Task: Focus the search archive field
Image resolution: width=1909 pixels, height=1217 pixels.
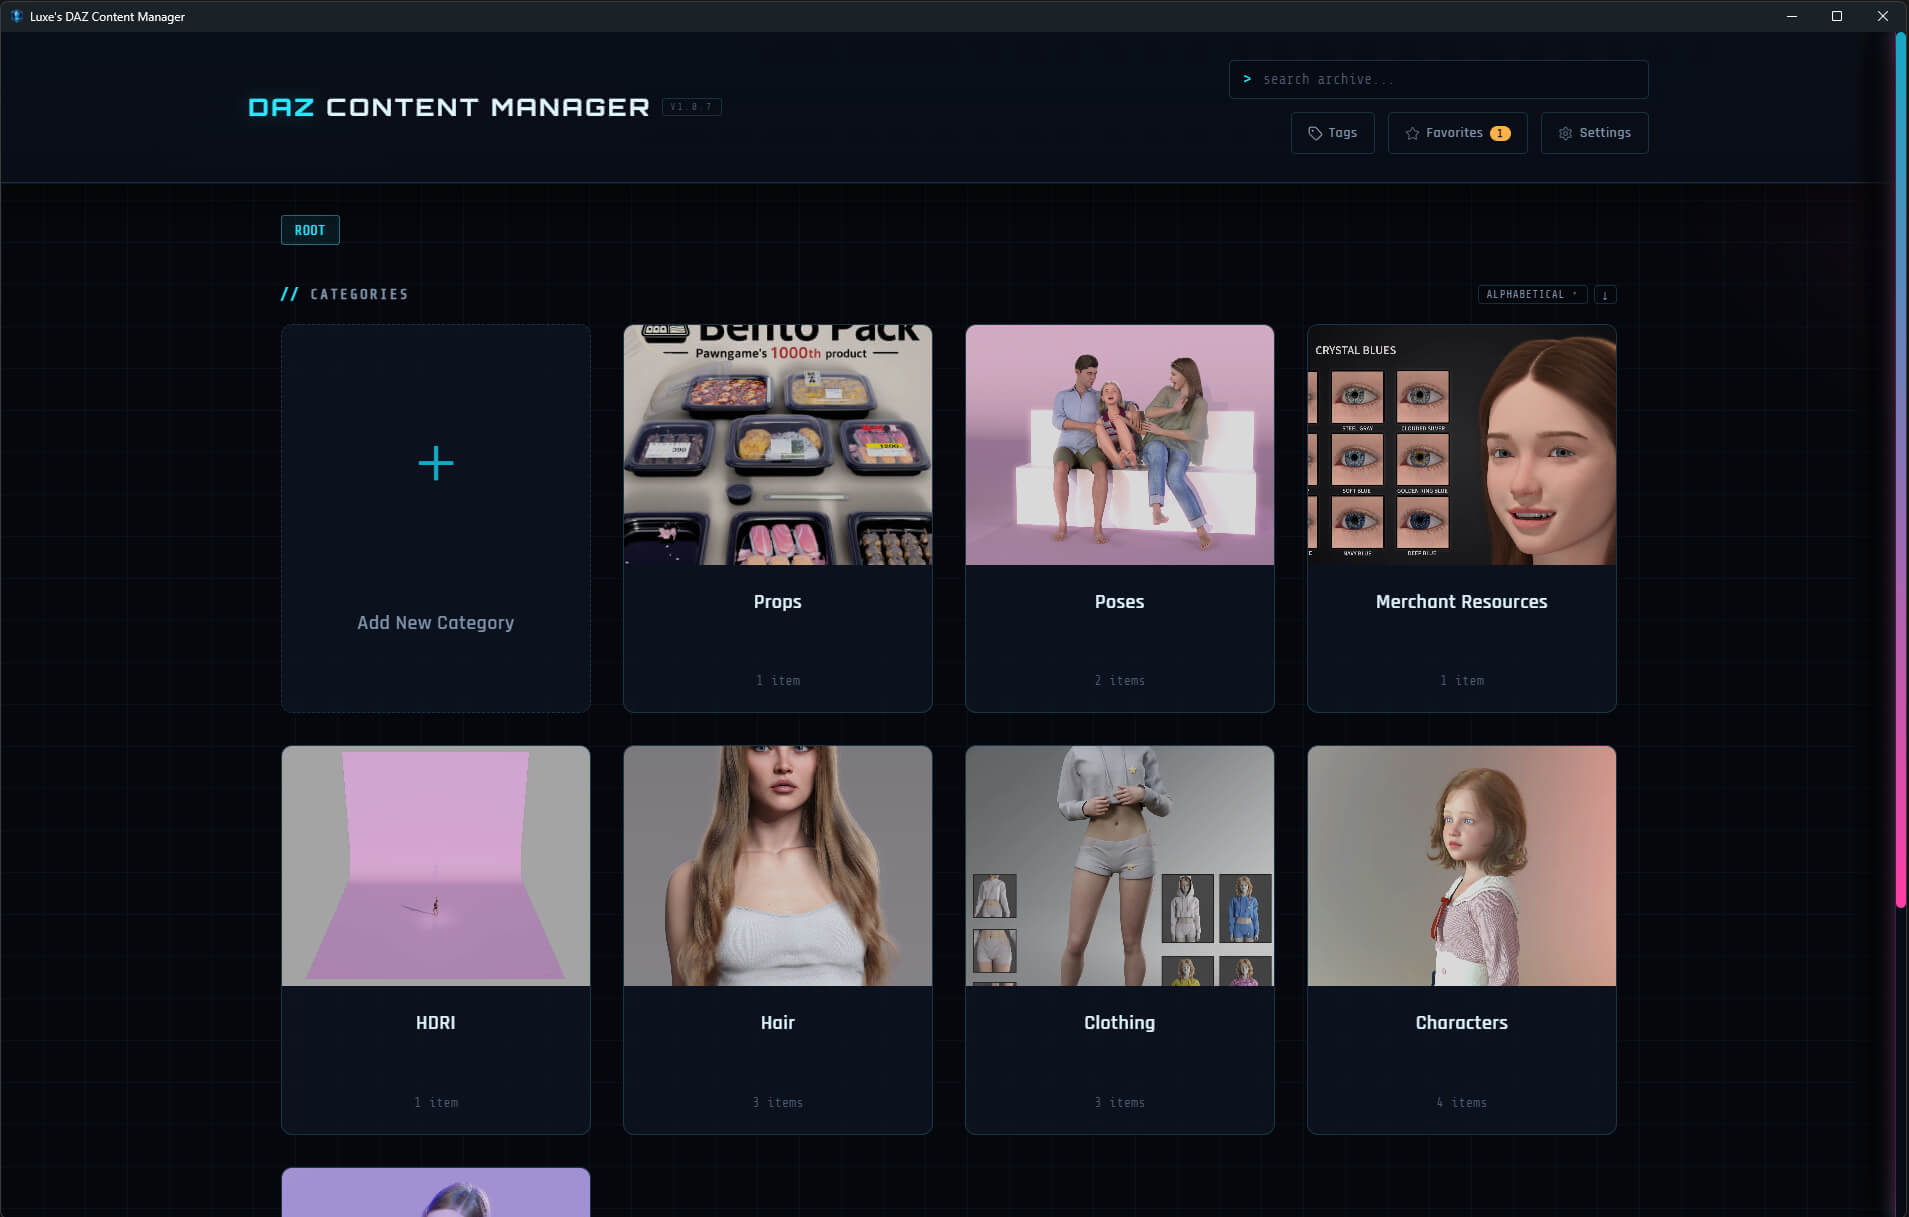Action: tap(1438, 79)
